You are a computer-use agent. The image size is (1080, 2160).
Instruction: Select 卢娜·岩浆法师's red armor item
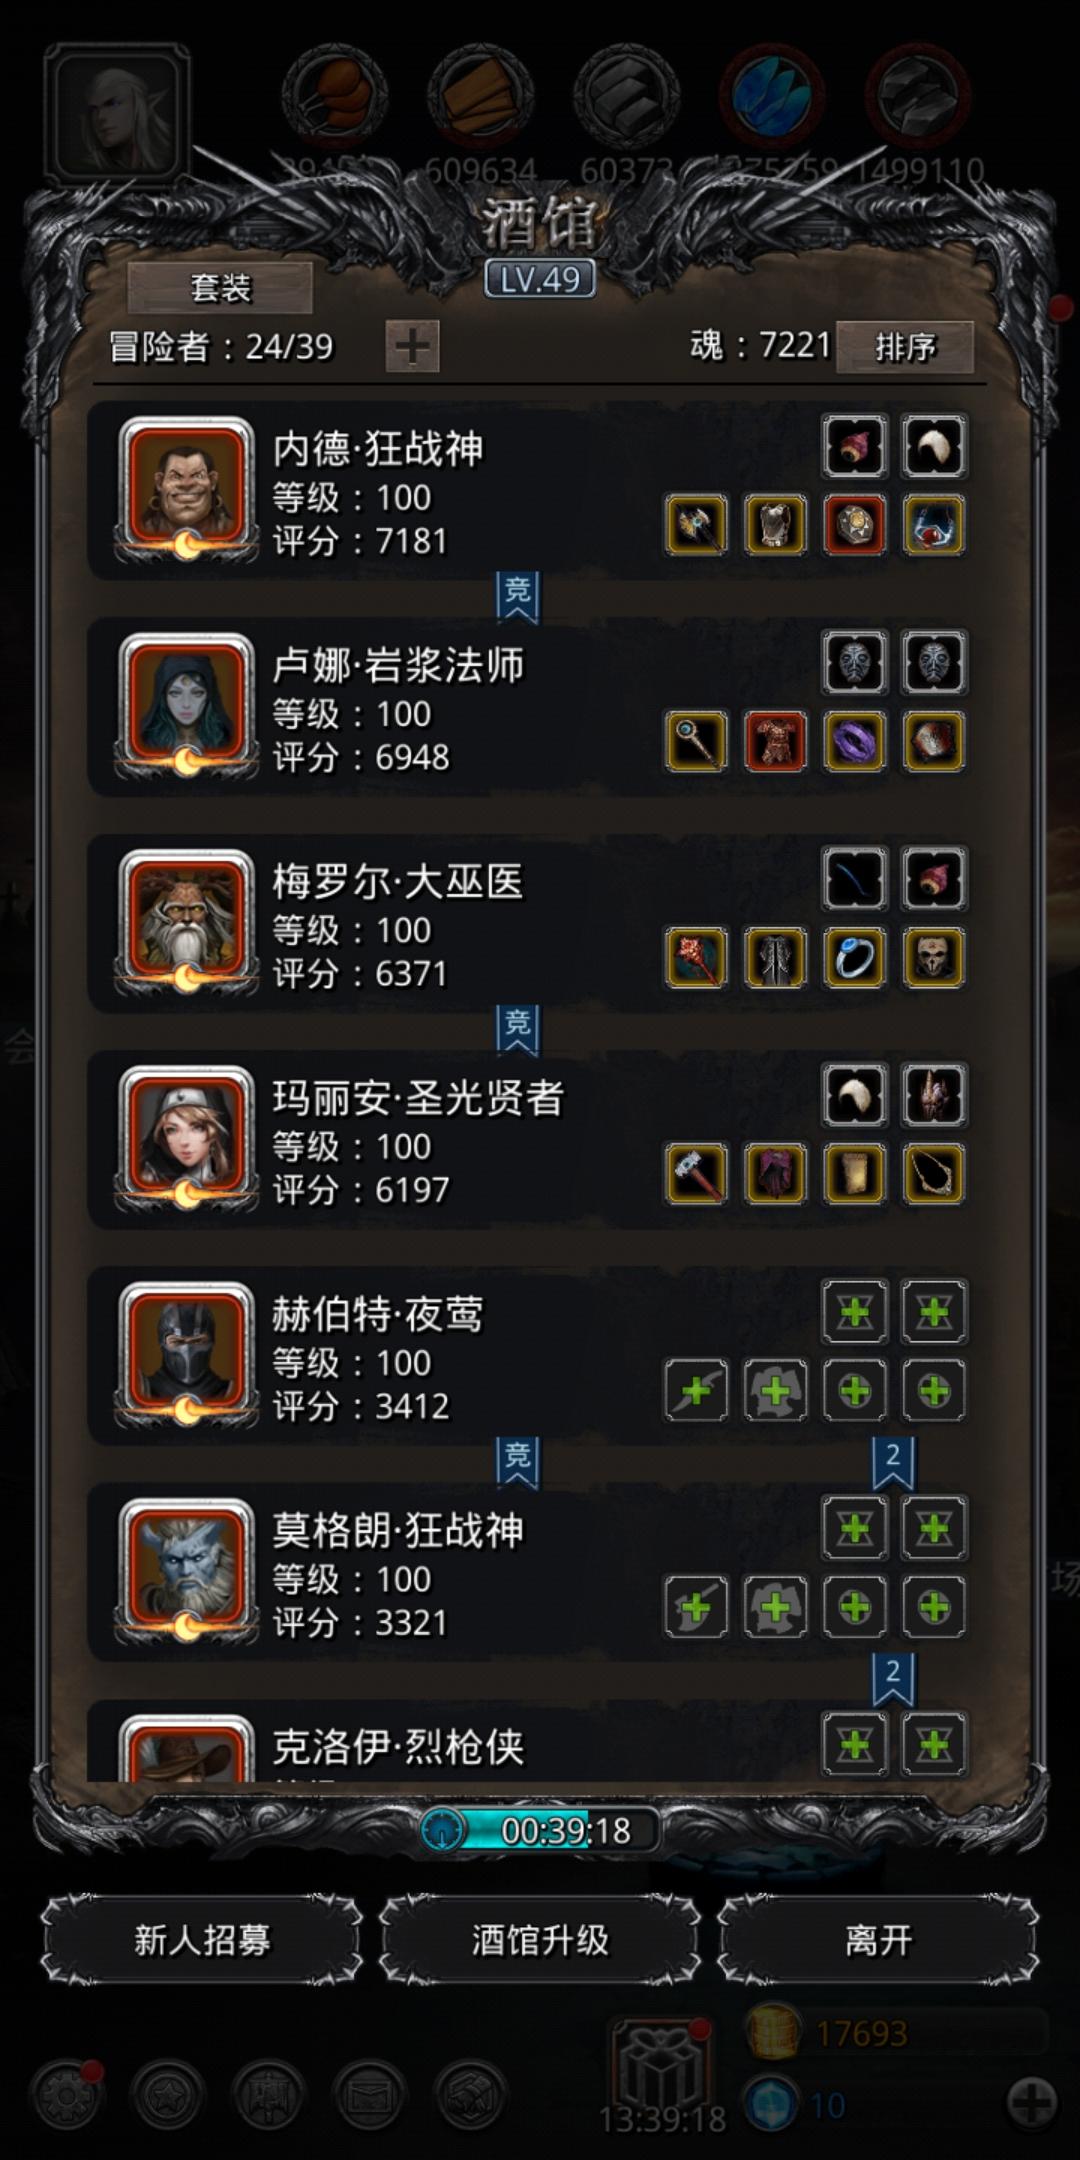coord(775,742)
